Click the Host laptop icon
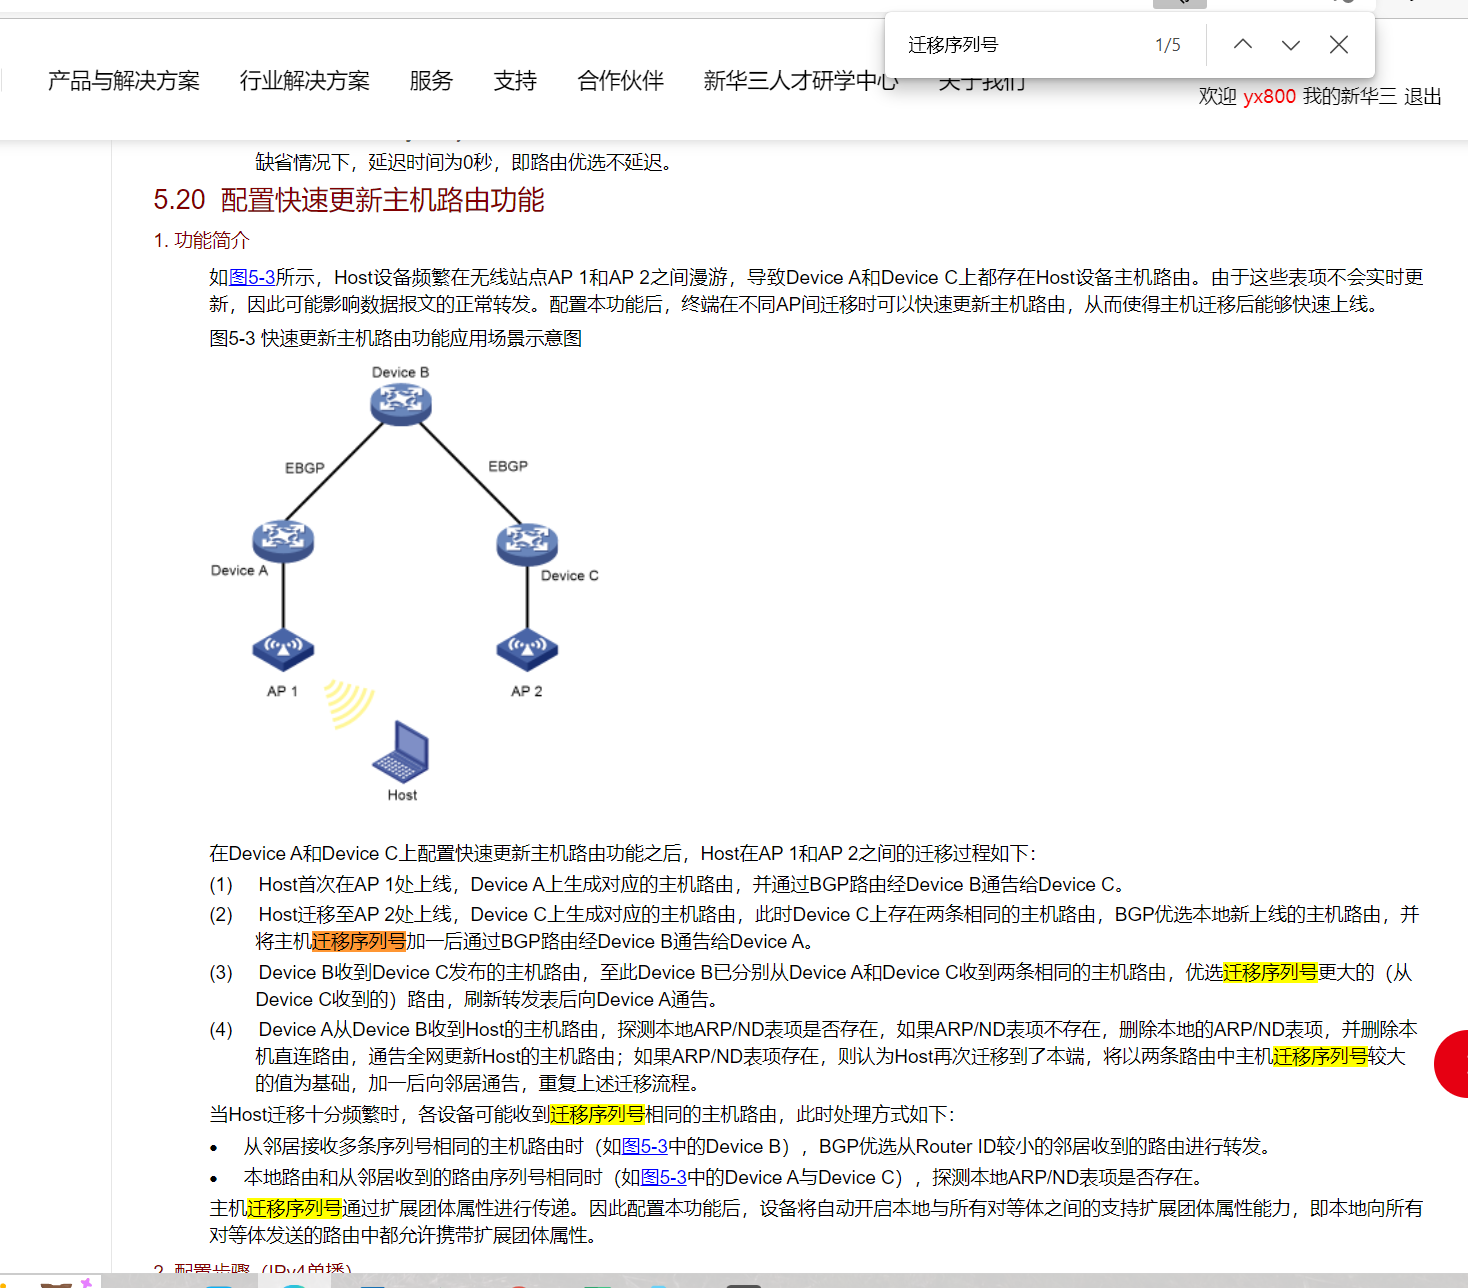This screenshot has height=1288, width=1468. pos(401,751)
